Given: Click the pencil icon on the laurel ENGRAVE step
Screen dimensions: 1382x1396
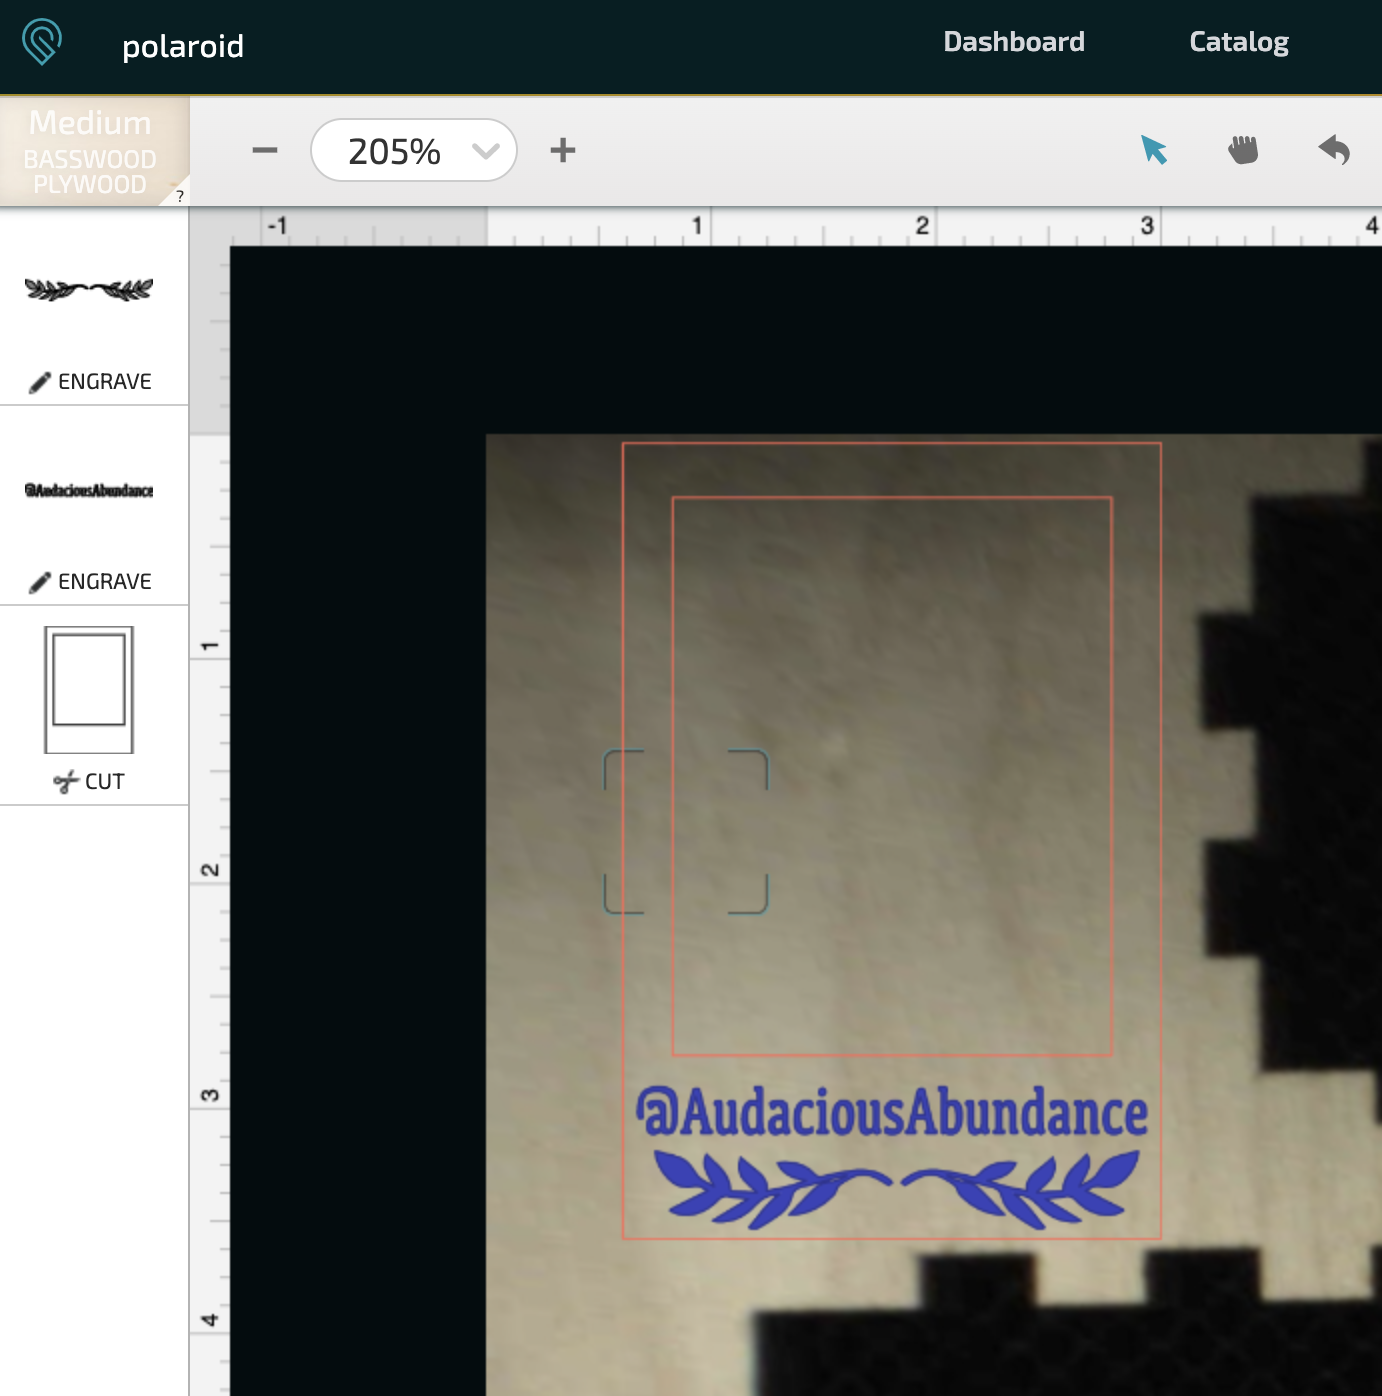Looking at the screenshot, I should (x=41, y=380).
